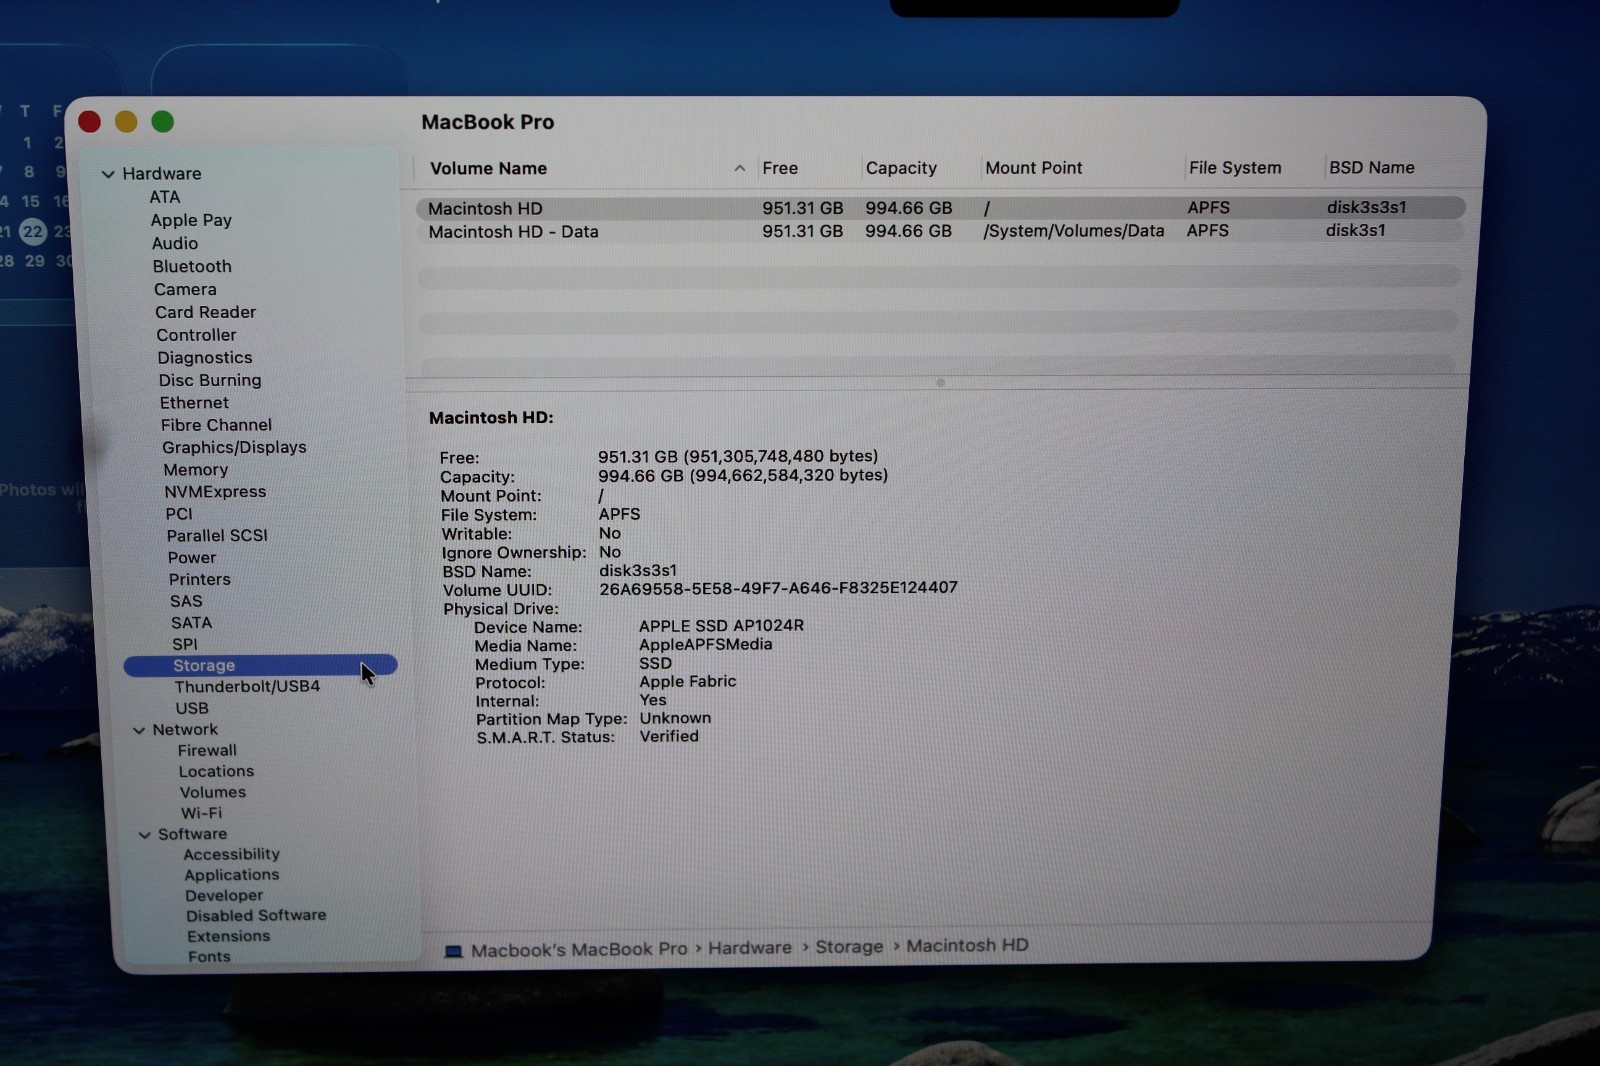Select Accessibility under Software
1600x1066 pixels.
(x=231, y=854)
